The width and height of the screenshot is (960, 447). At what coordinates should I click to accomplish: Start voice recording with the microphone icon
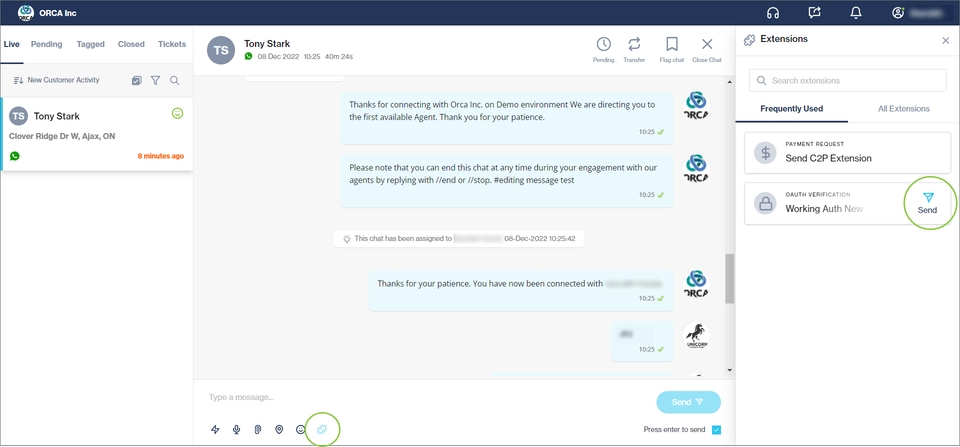click(236, 429)
